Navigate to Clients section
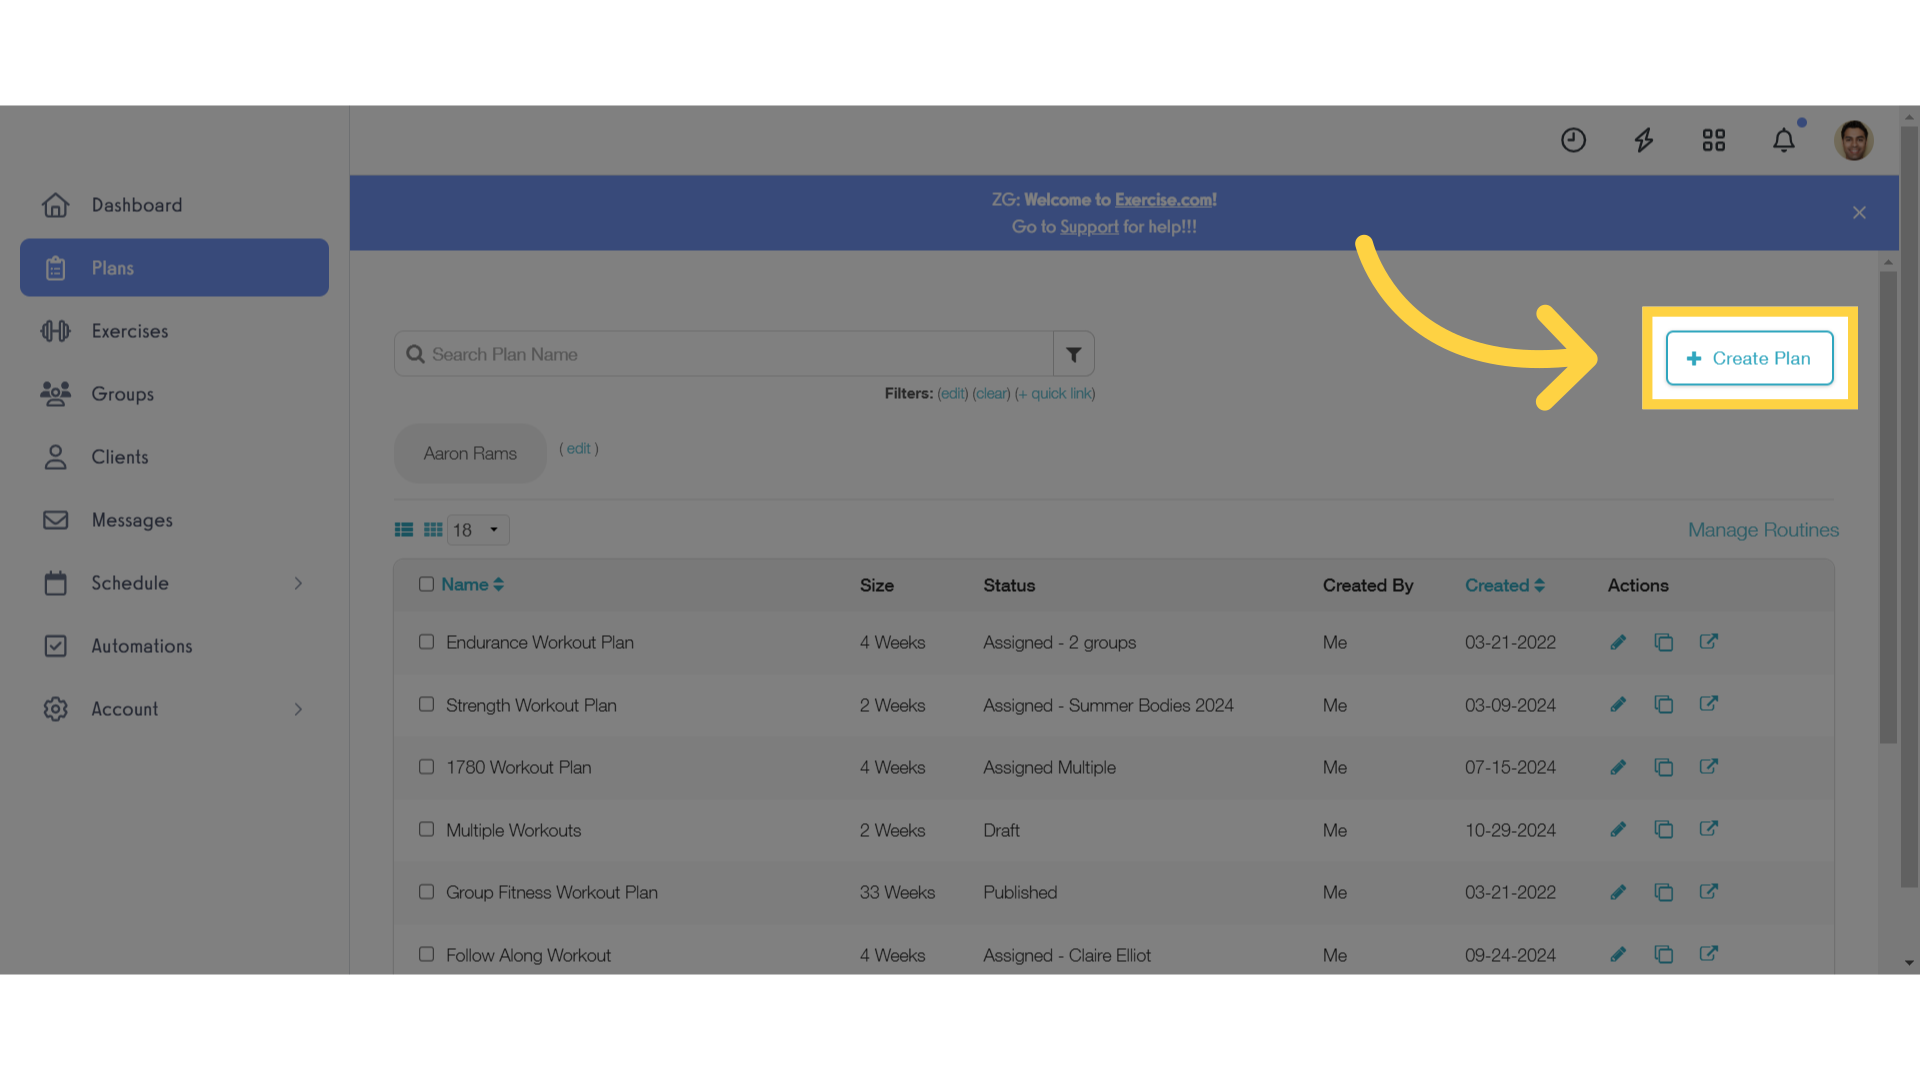 [x=117, y=456]
